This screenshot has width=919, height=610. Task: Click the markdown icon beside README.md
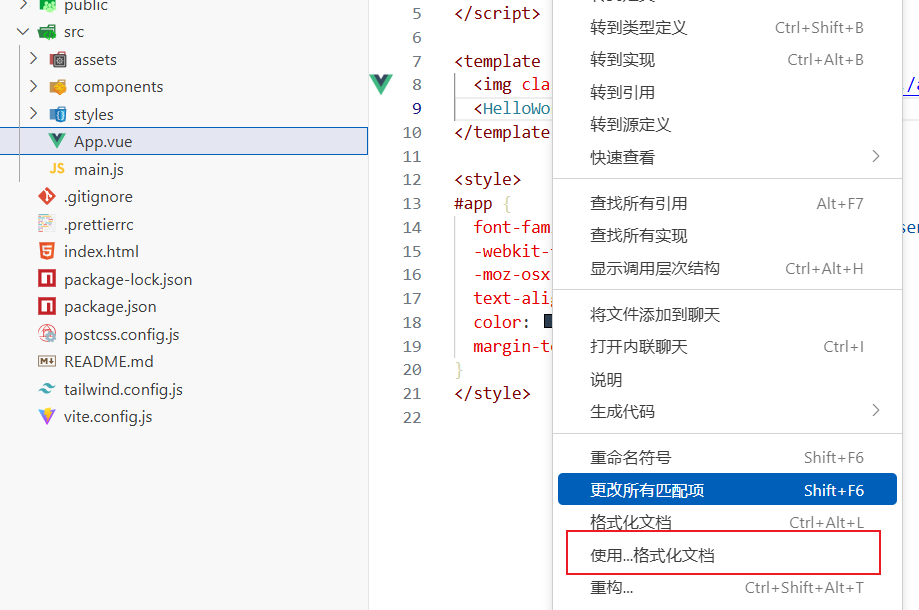click(47, 361)
